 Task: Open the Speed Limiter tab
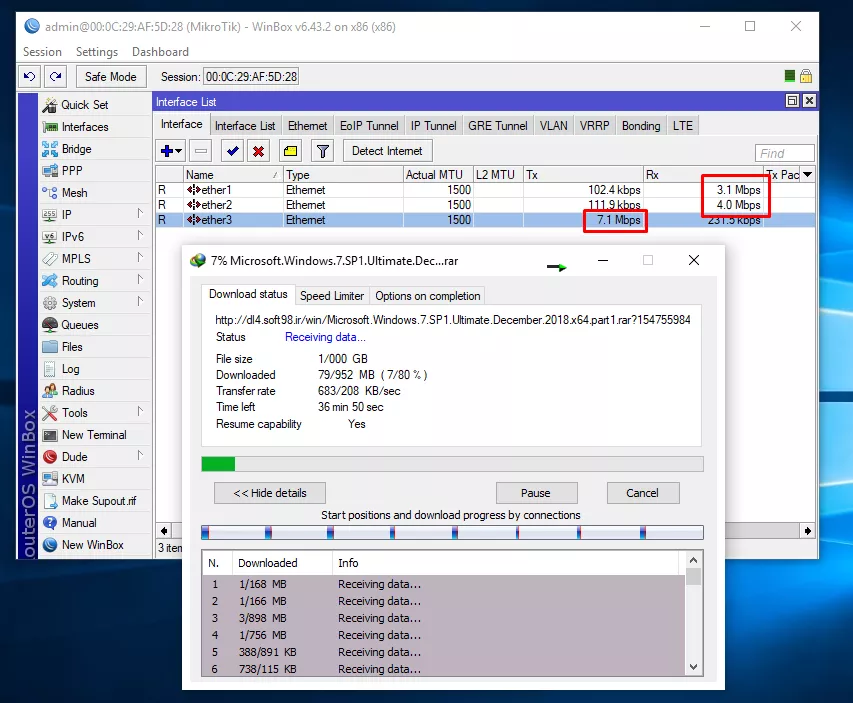[332, 296]
